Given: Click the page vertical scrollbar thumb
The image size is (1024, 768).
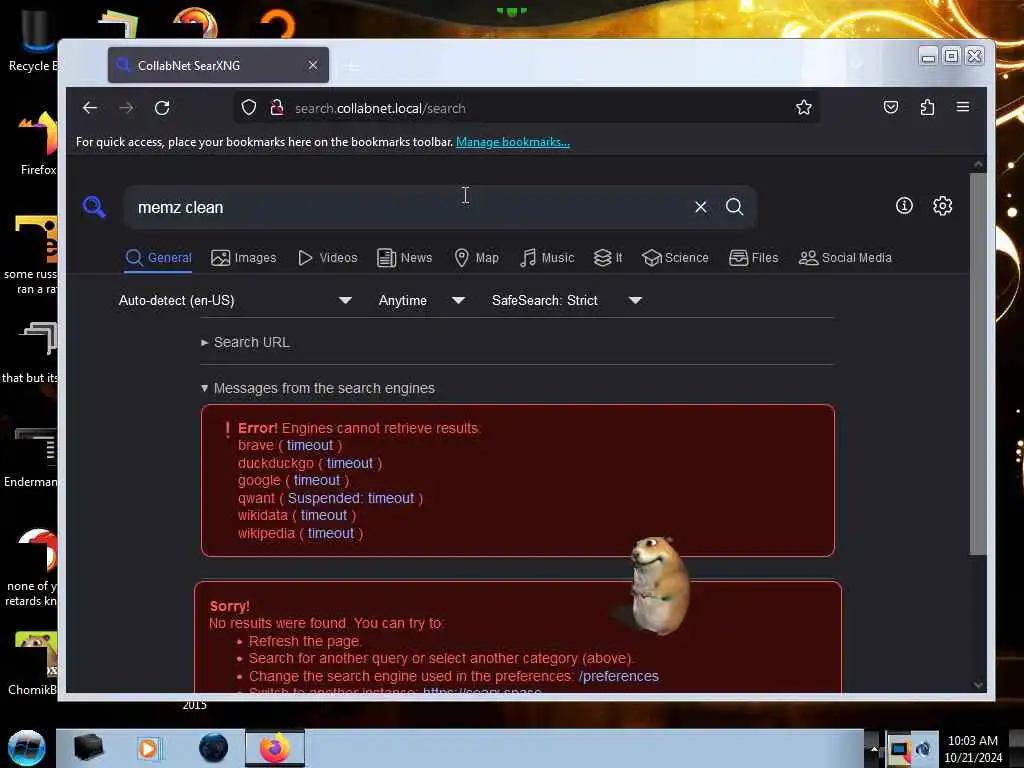Looking at the screenshot, I should click(978, 364).
